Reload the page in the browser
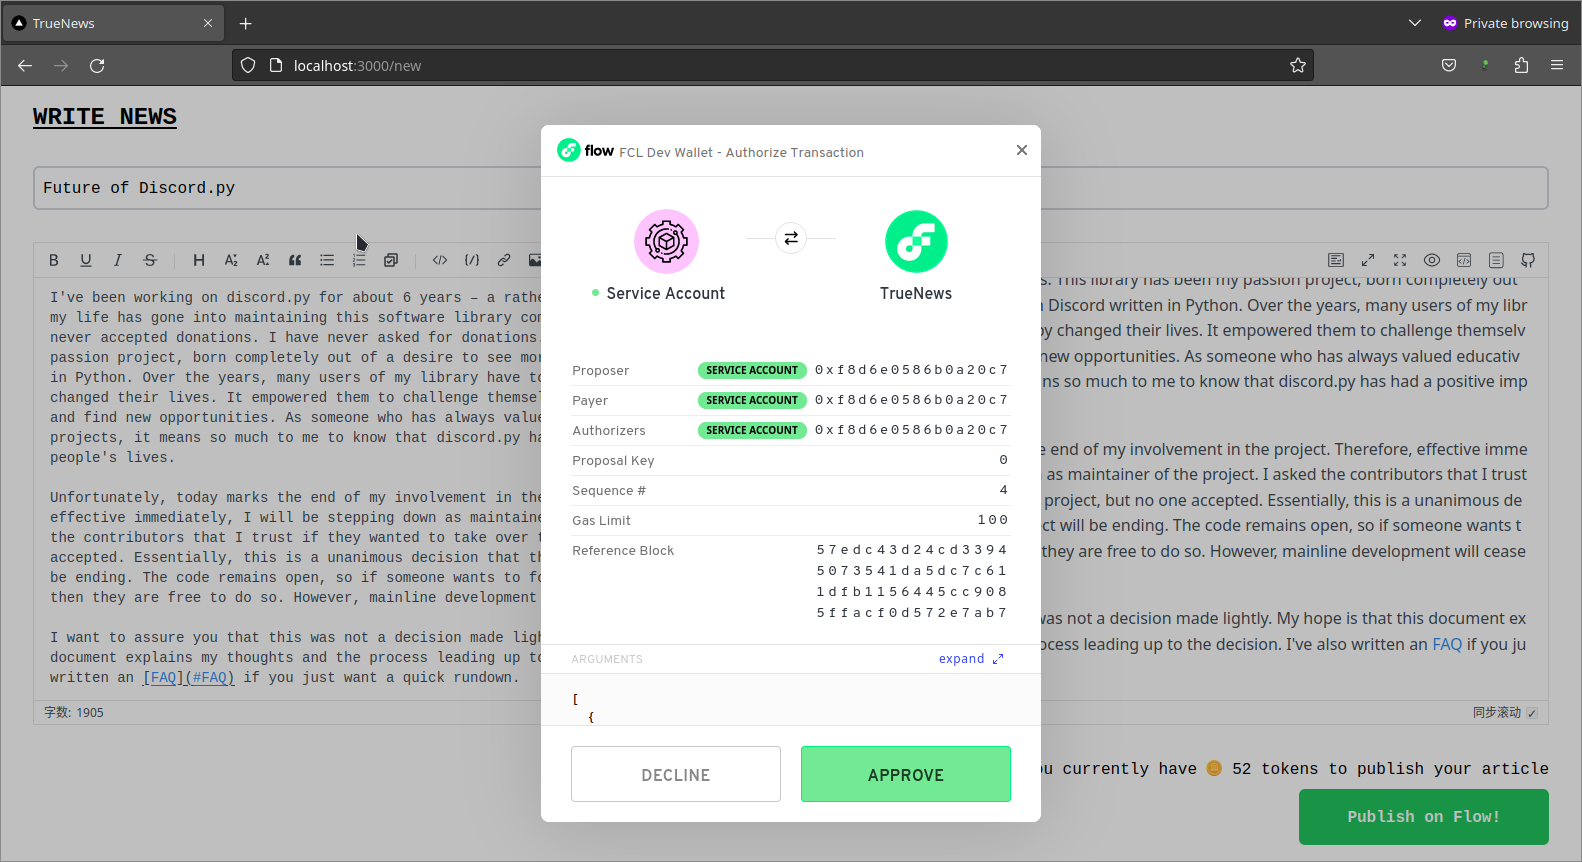1582x862 pixels. pos(97,66)
